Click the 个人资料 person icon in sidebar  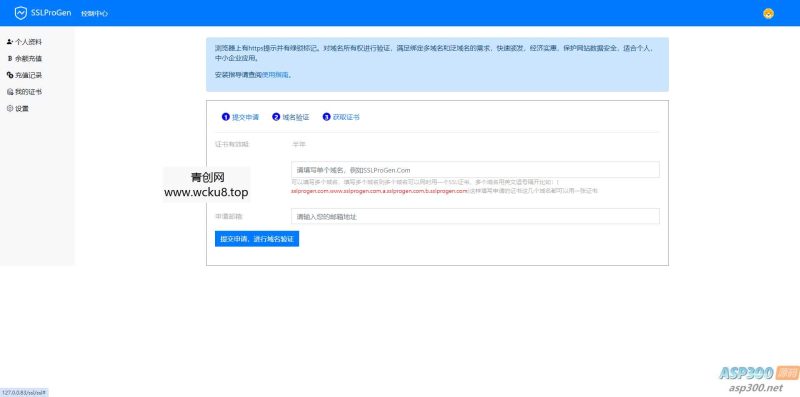[10, 42]
